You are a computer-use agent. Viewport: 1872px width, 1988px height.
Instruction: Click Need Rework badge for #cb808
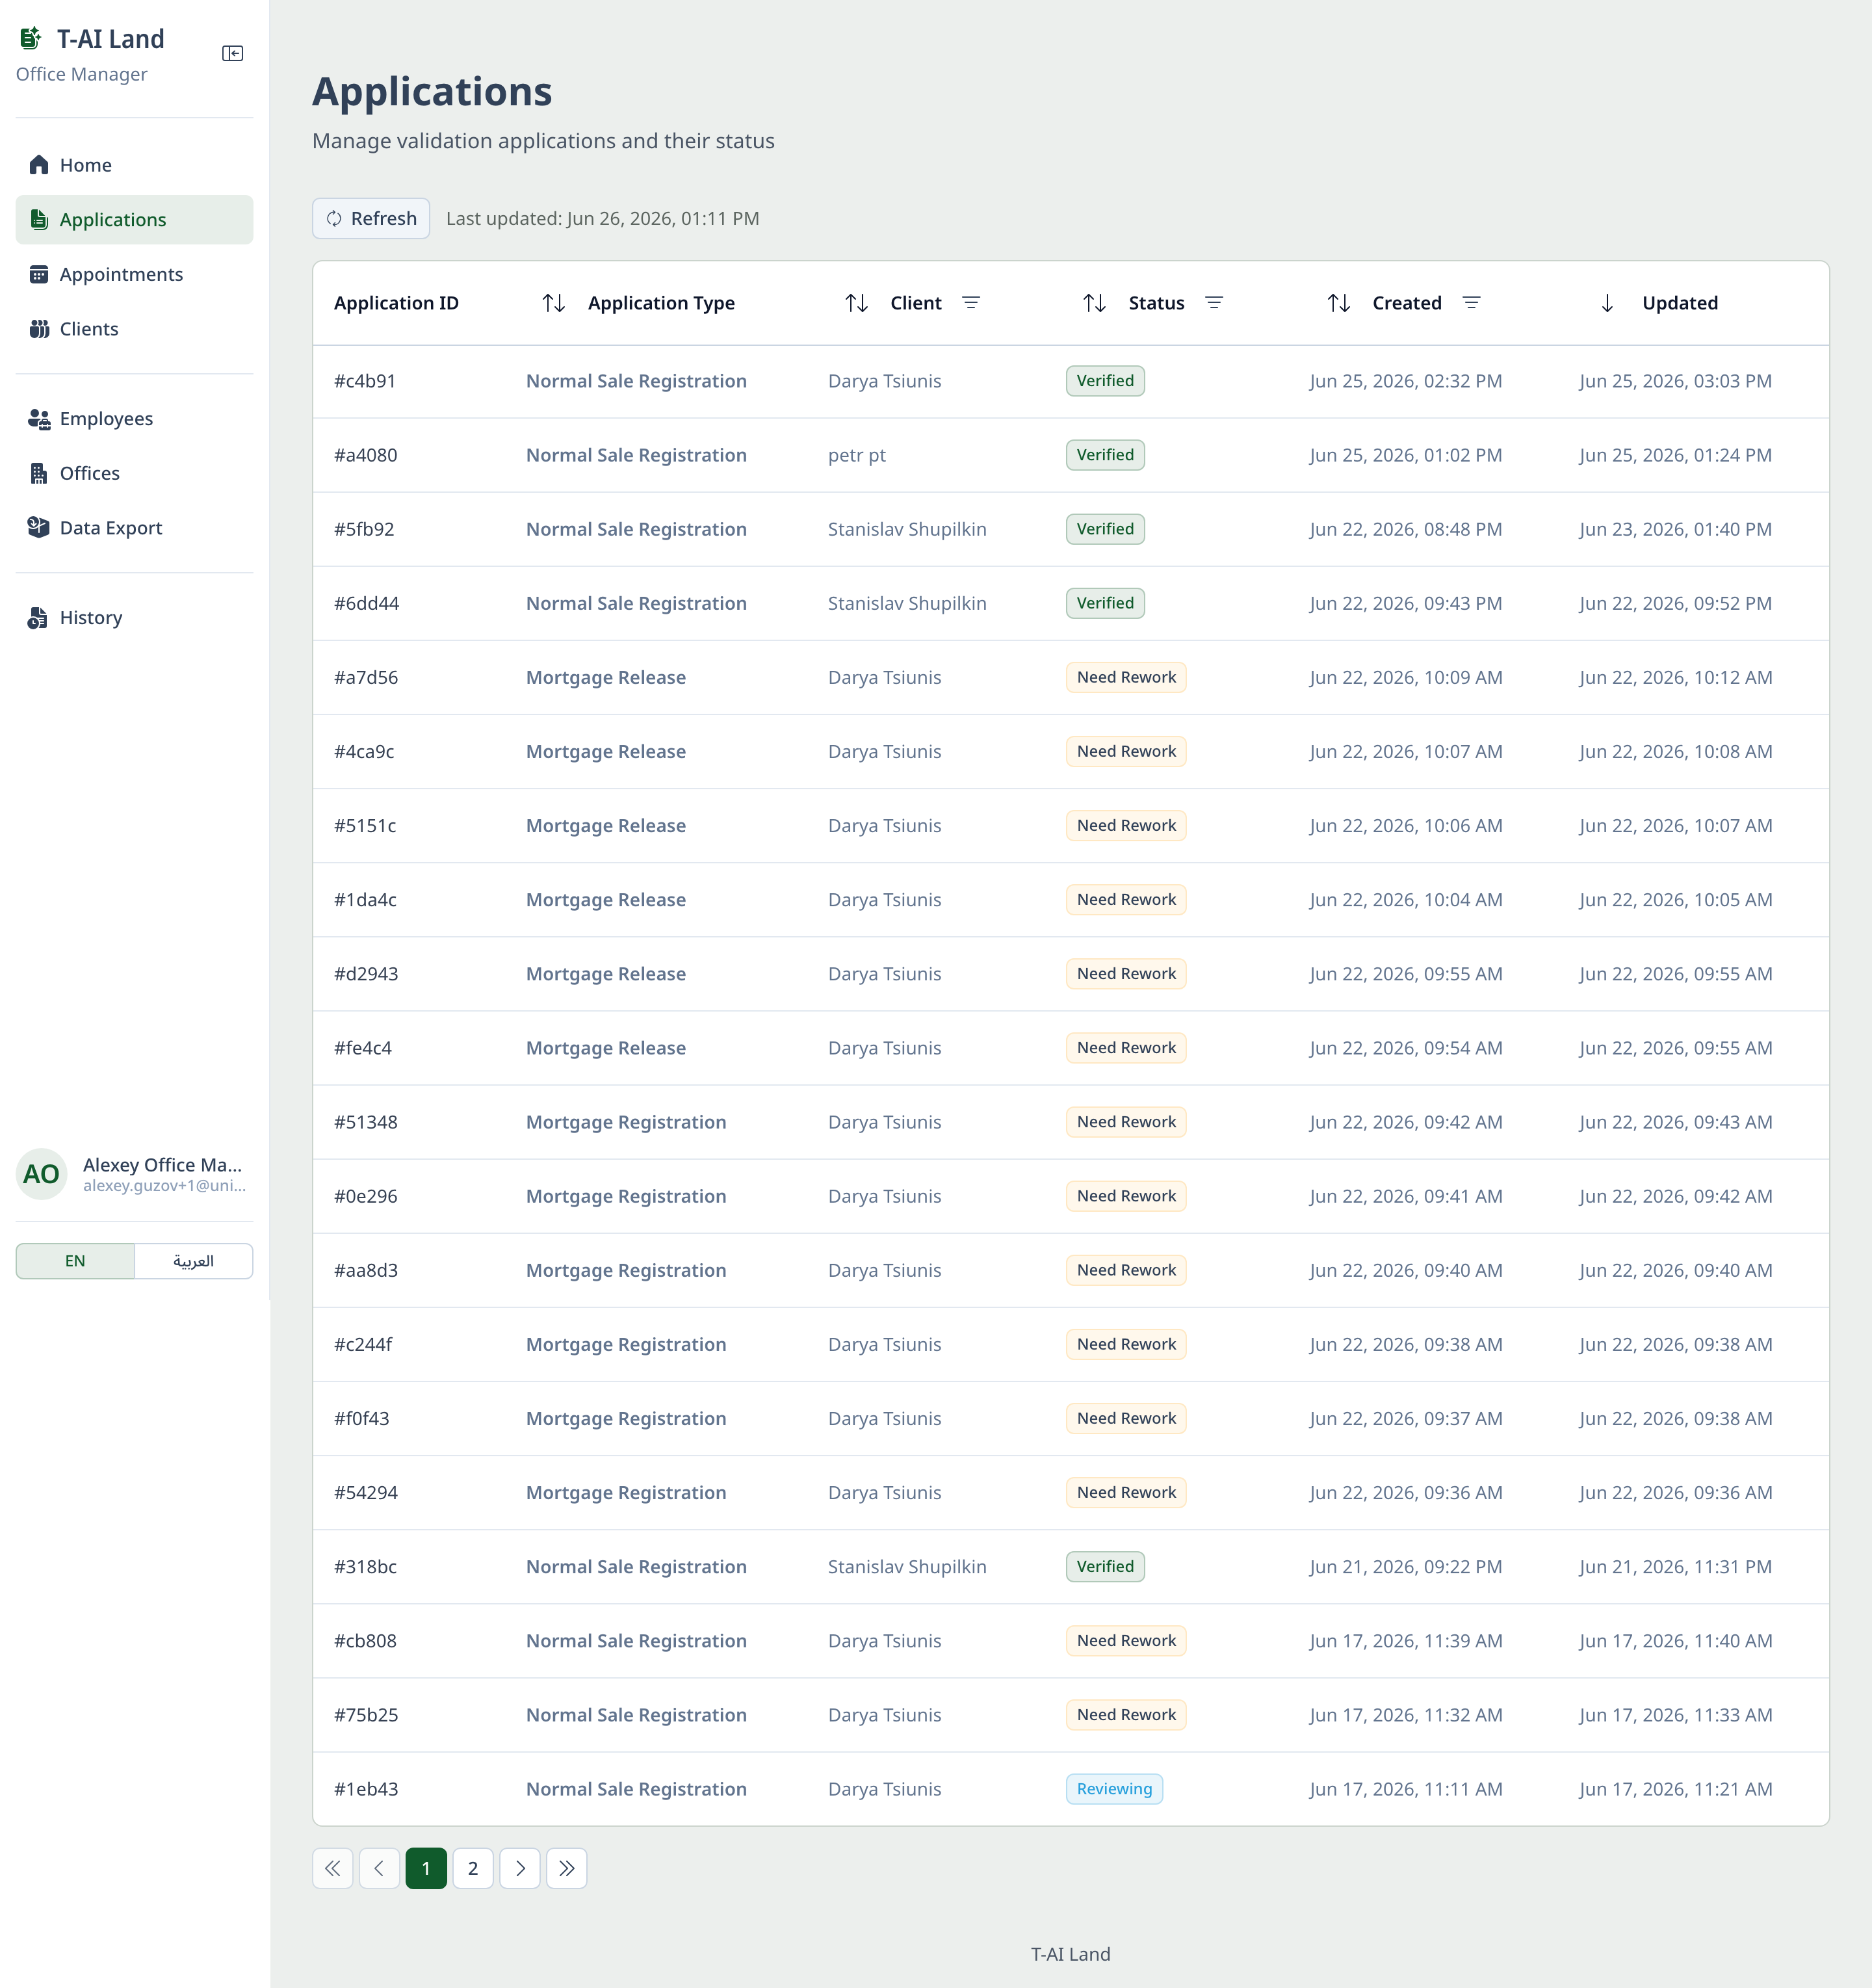click(1126, 1641)
